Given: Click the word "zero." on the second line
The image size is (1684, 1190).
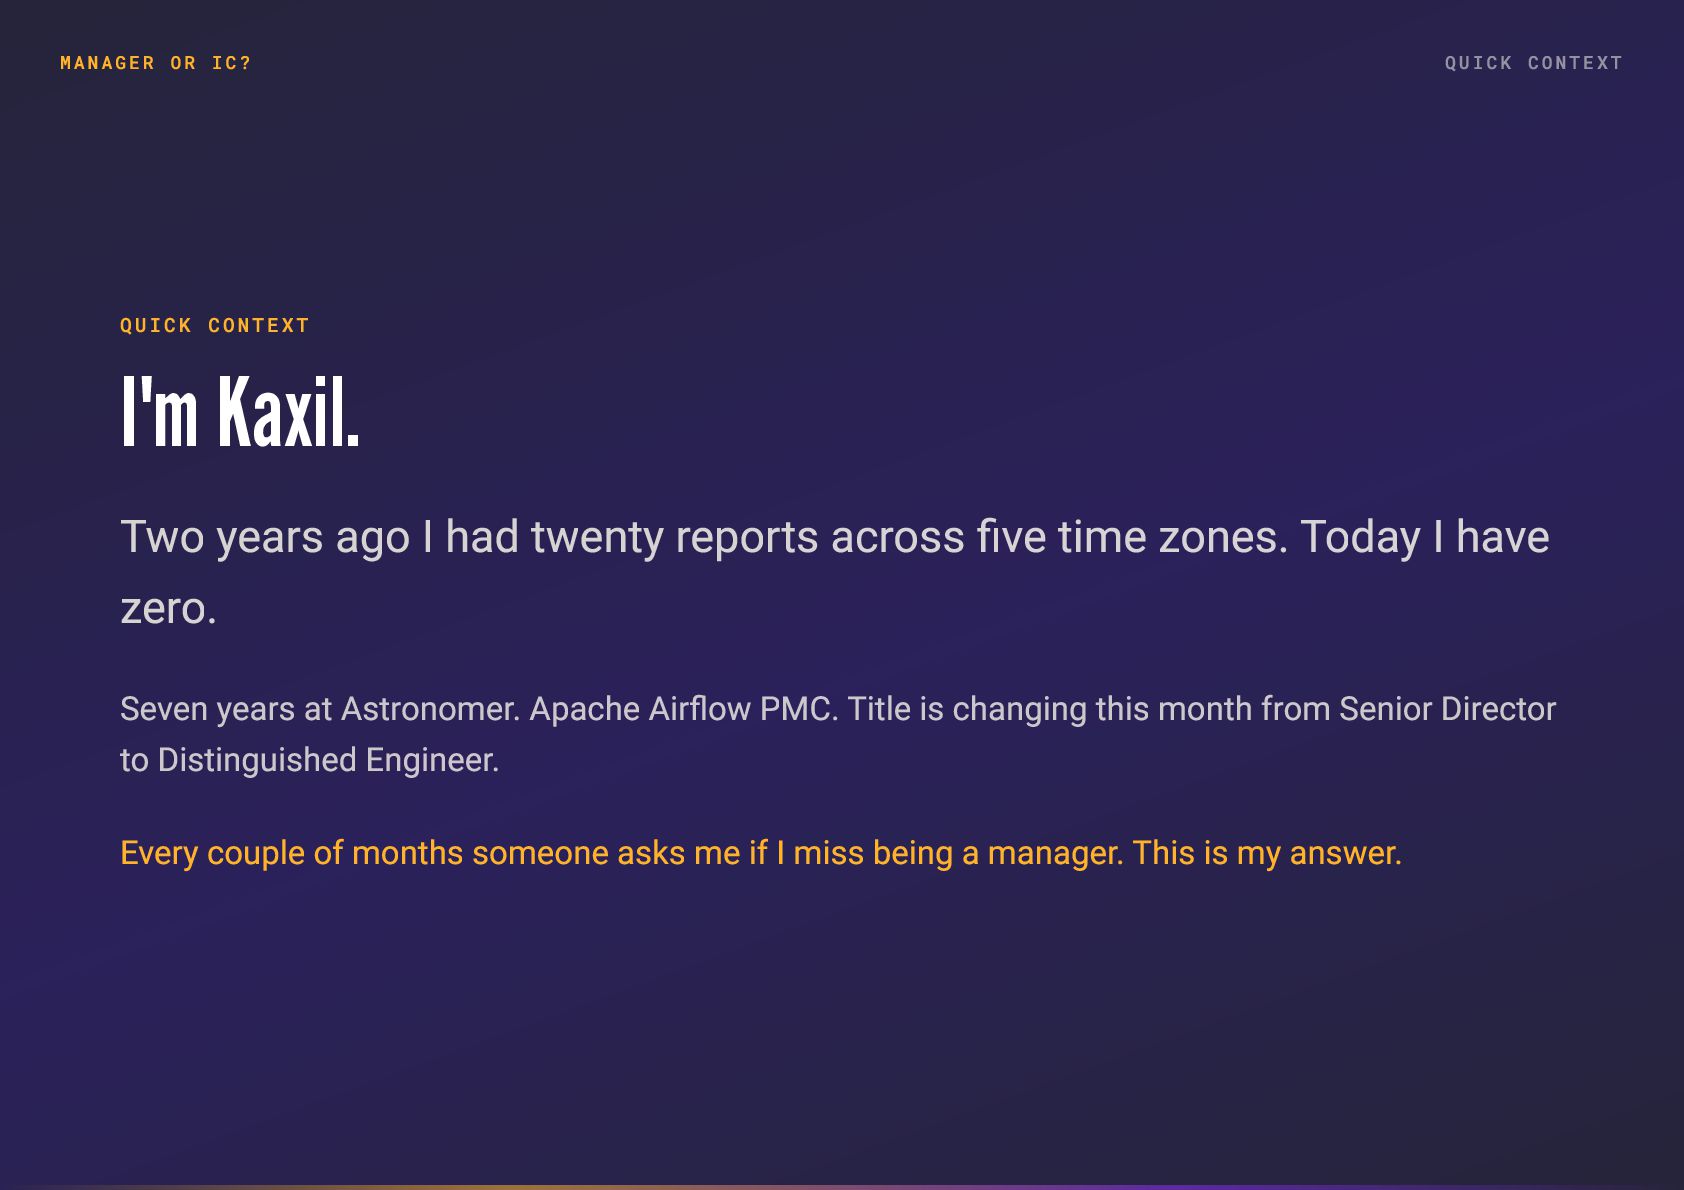Looking at the screenshot, I should point(168,608).
